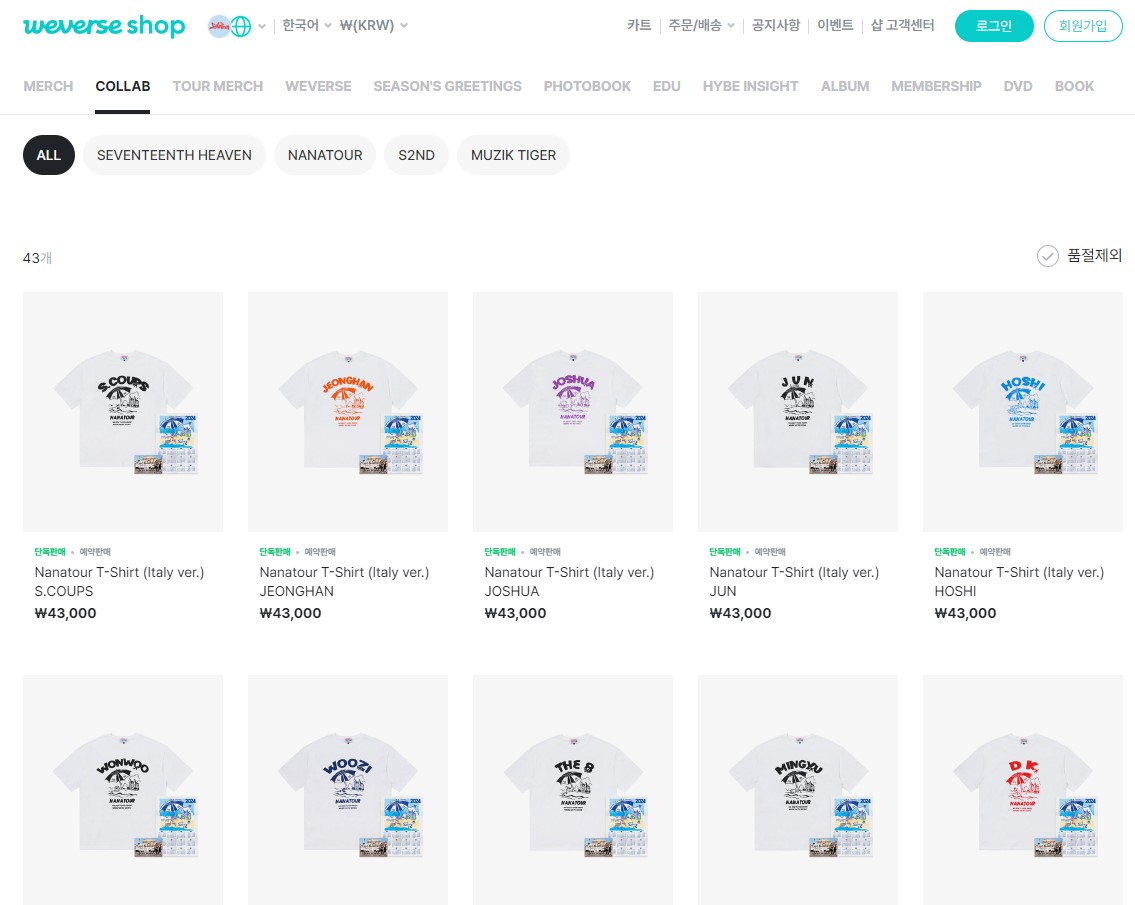This screenshot has height=905, width=1135.
Task: Open the WEVERSE tab
Action: [x=318, y=86]
